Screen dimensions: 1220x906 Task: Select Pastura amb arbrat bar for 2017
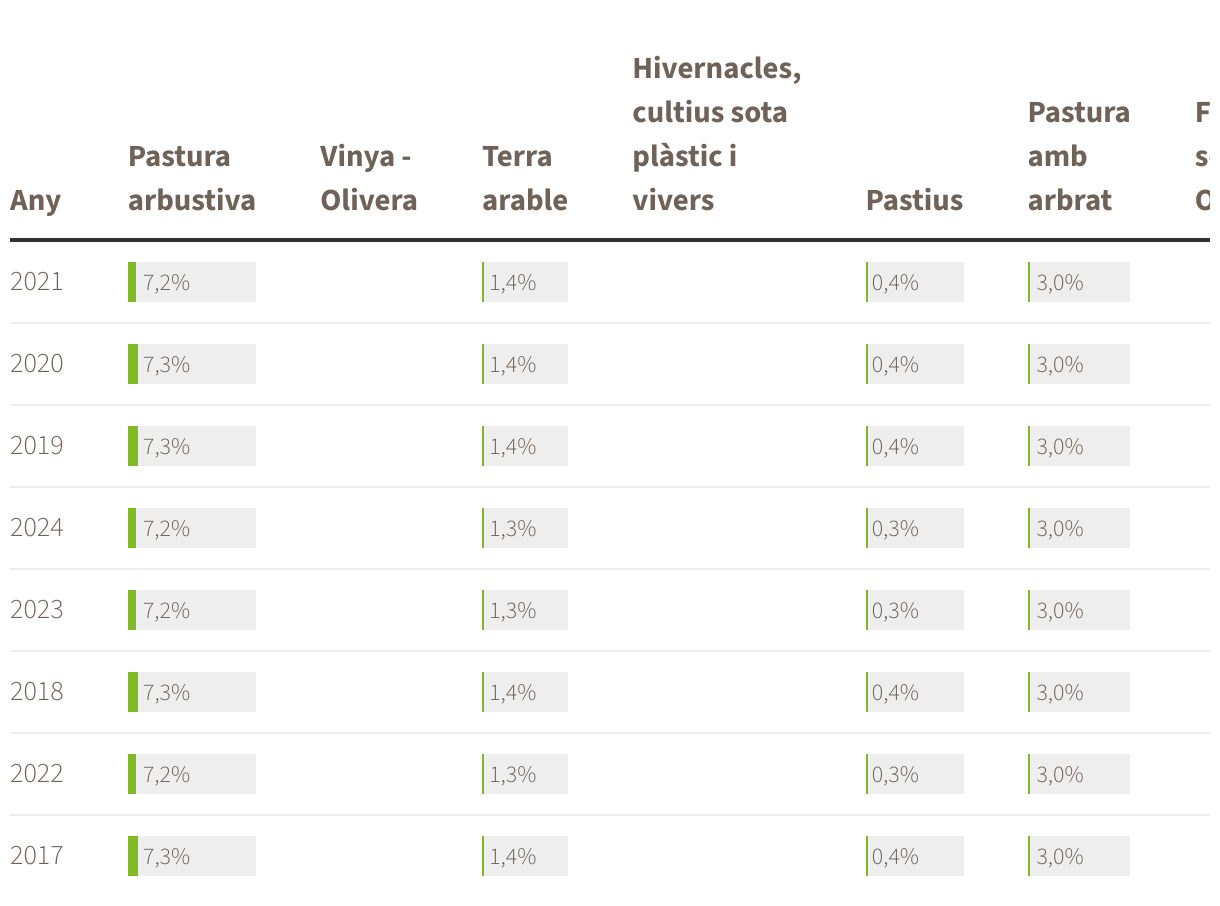click(x=1079, y=856)
